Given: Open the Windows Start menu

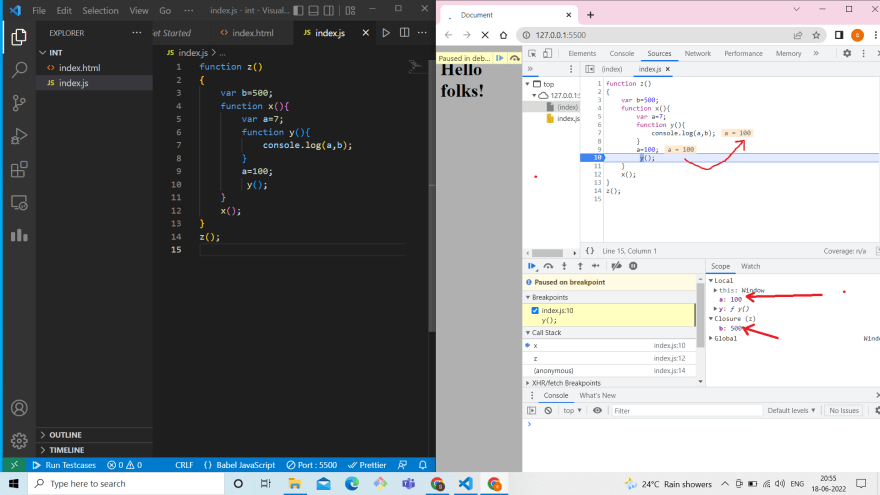Looking at the screenshot, I should pos(14,484).
